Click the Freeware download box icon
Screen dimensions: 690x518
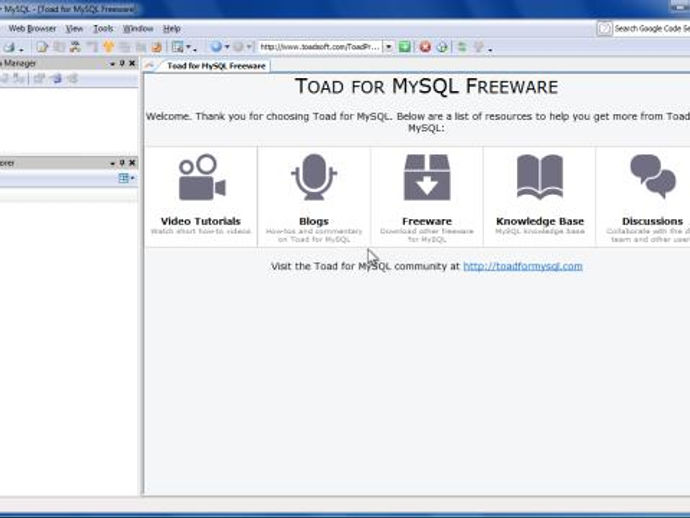427,177
